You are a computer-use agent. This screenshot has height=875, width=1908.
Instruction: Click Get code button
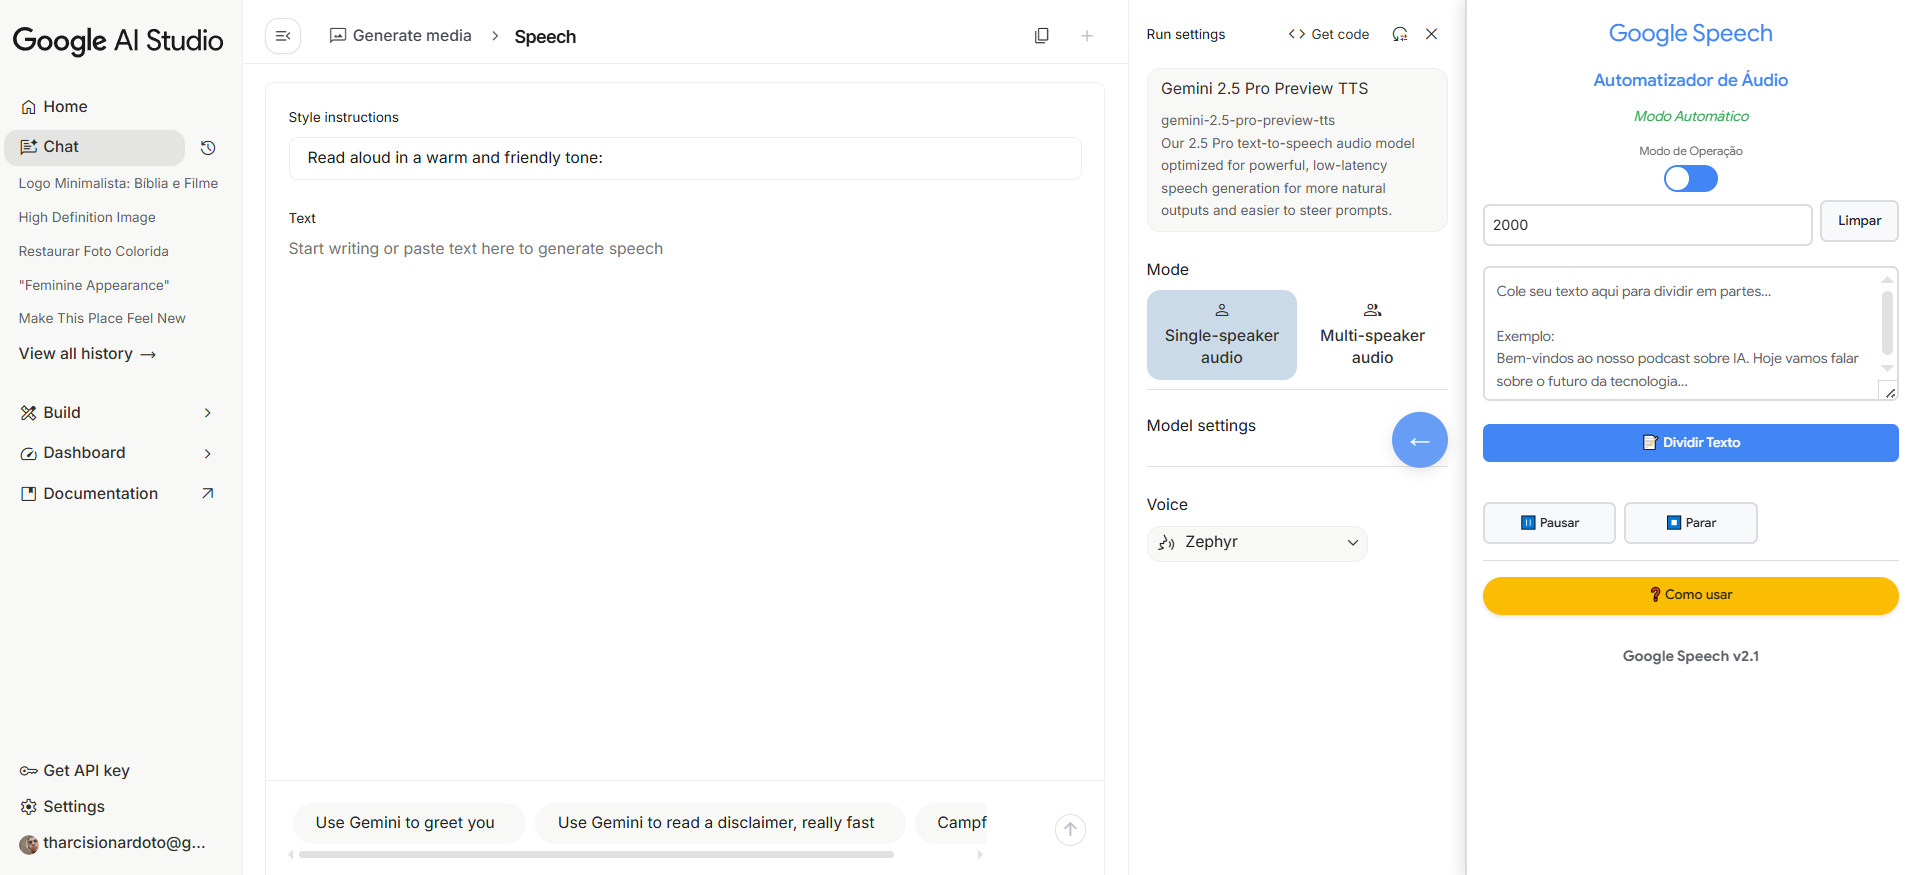(1329, 34)
